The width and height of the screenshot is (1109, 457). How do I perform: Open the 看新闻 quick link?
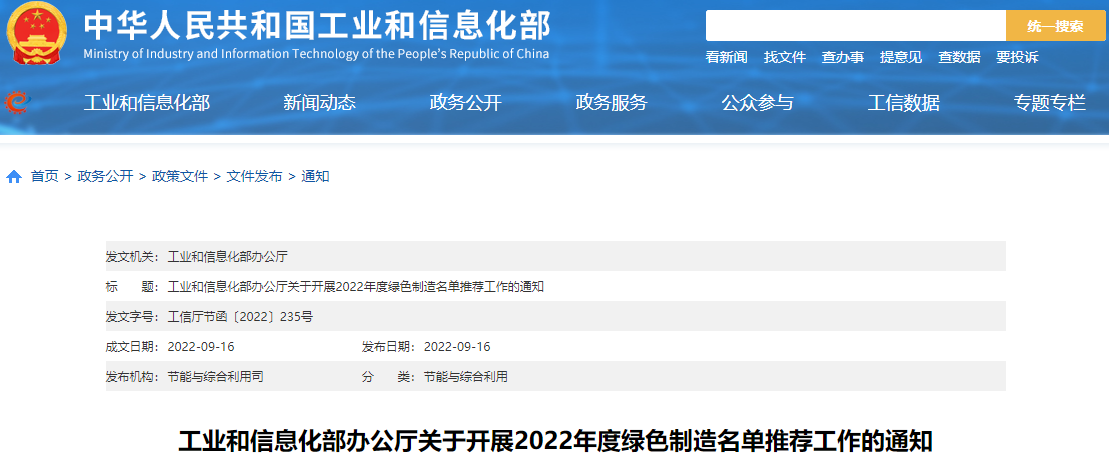[x=726, y=57]
